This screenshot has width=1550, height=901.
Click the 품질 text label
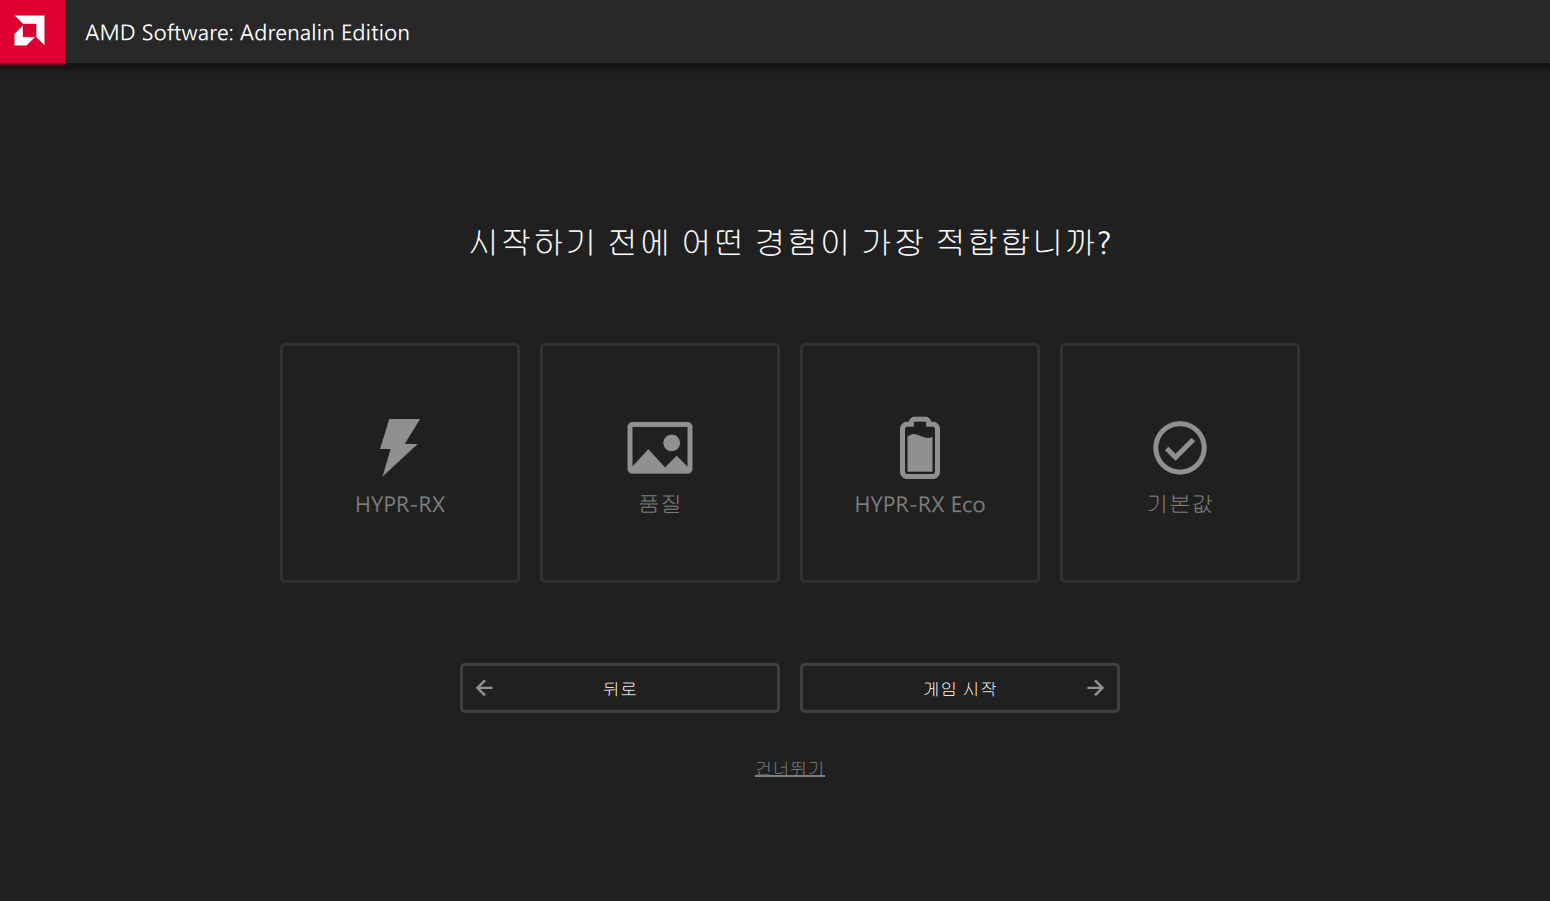[660, 504]
